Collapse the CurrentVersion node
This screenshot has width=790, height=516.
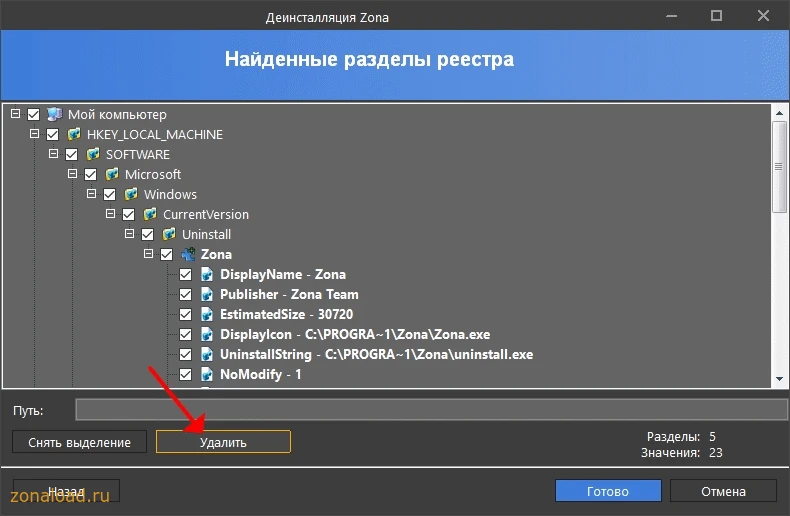click(110, 214)
